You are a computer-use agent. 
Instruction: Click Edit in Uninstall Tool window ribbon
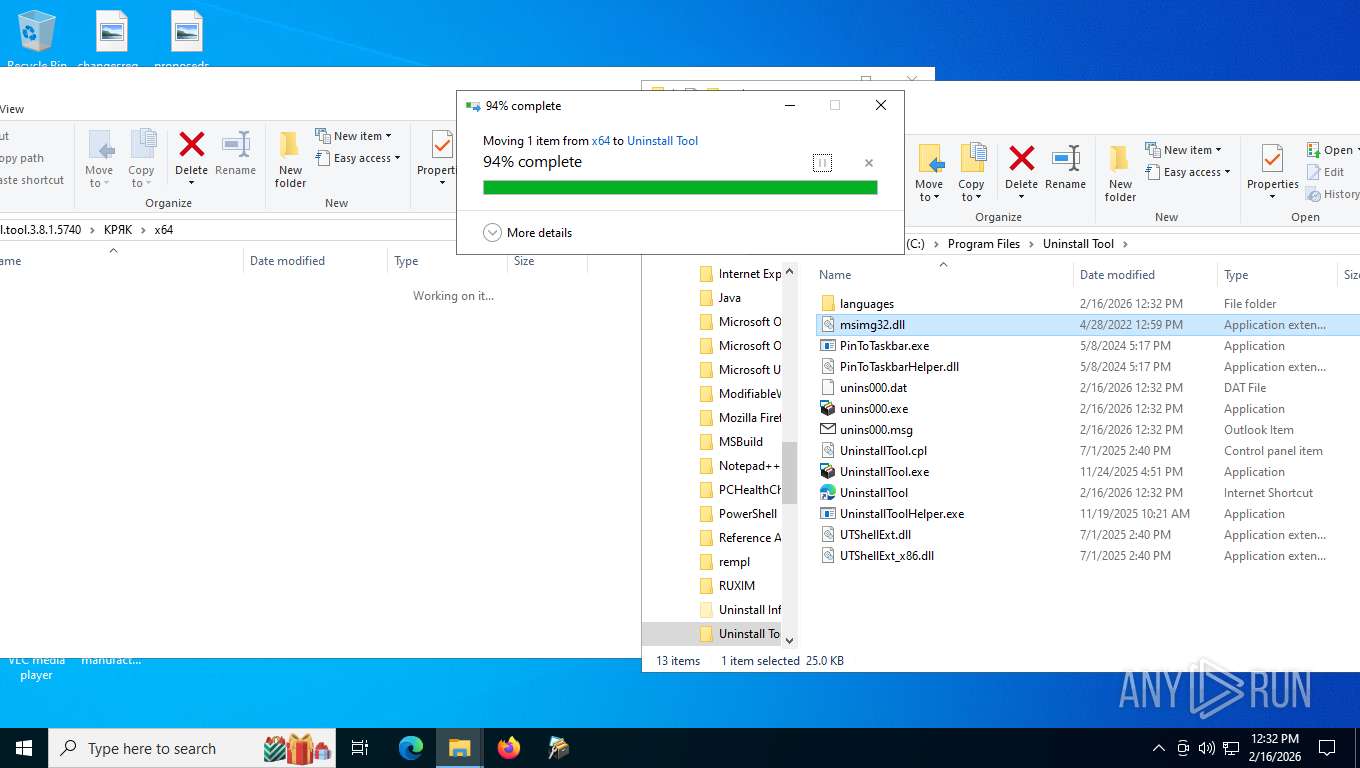[x=1326, y=172]
